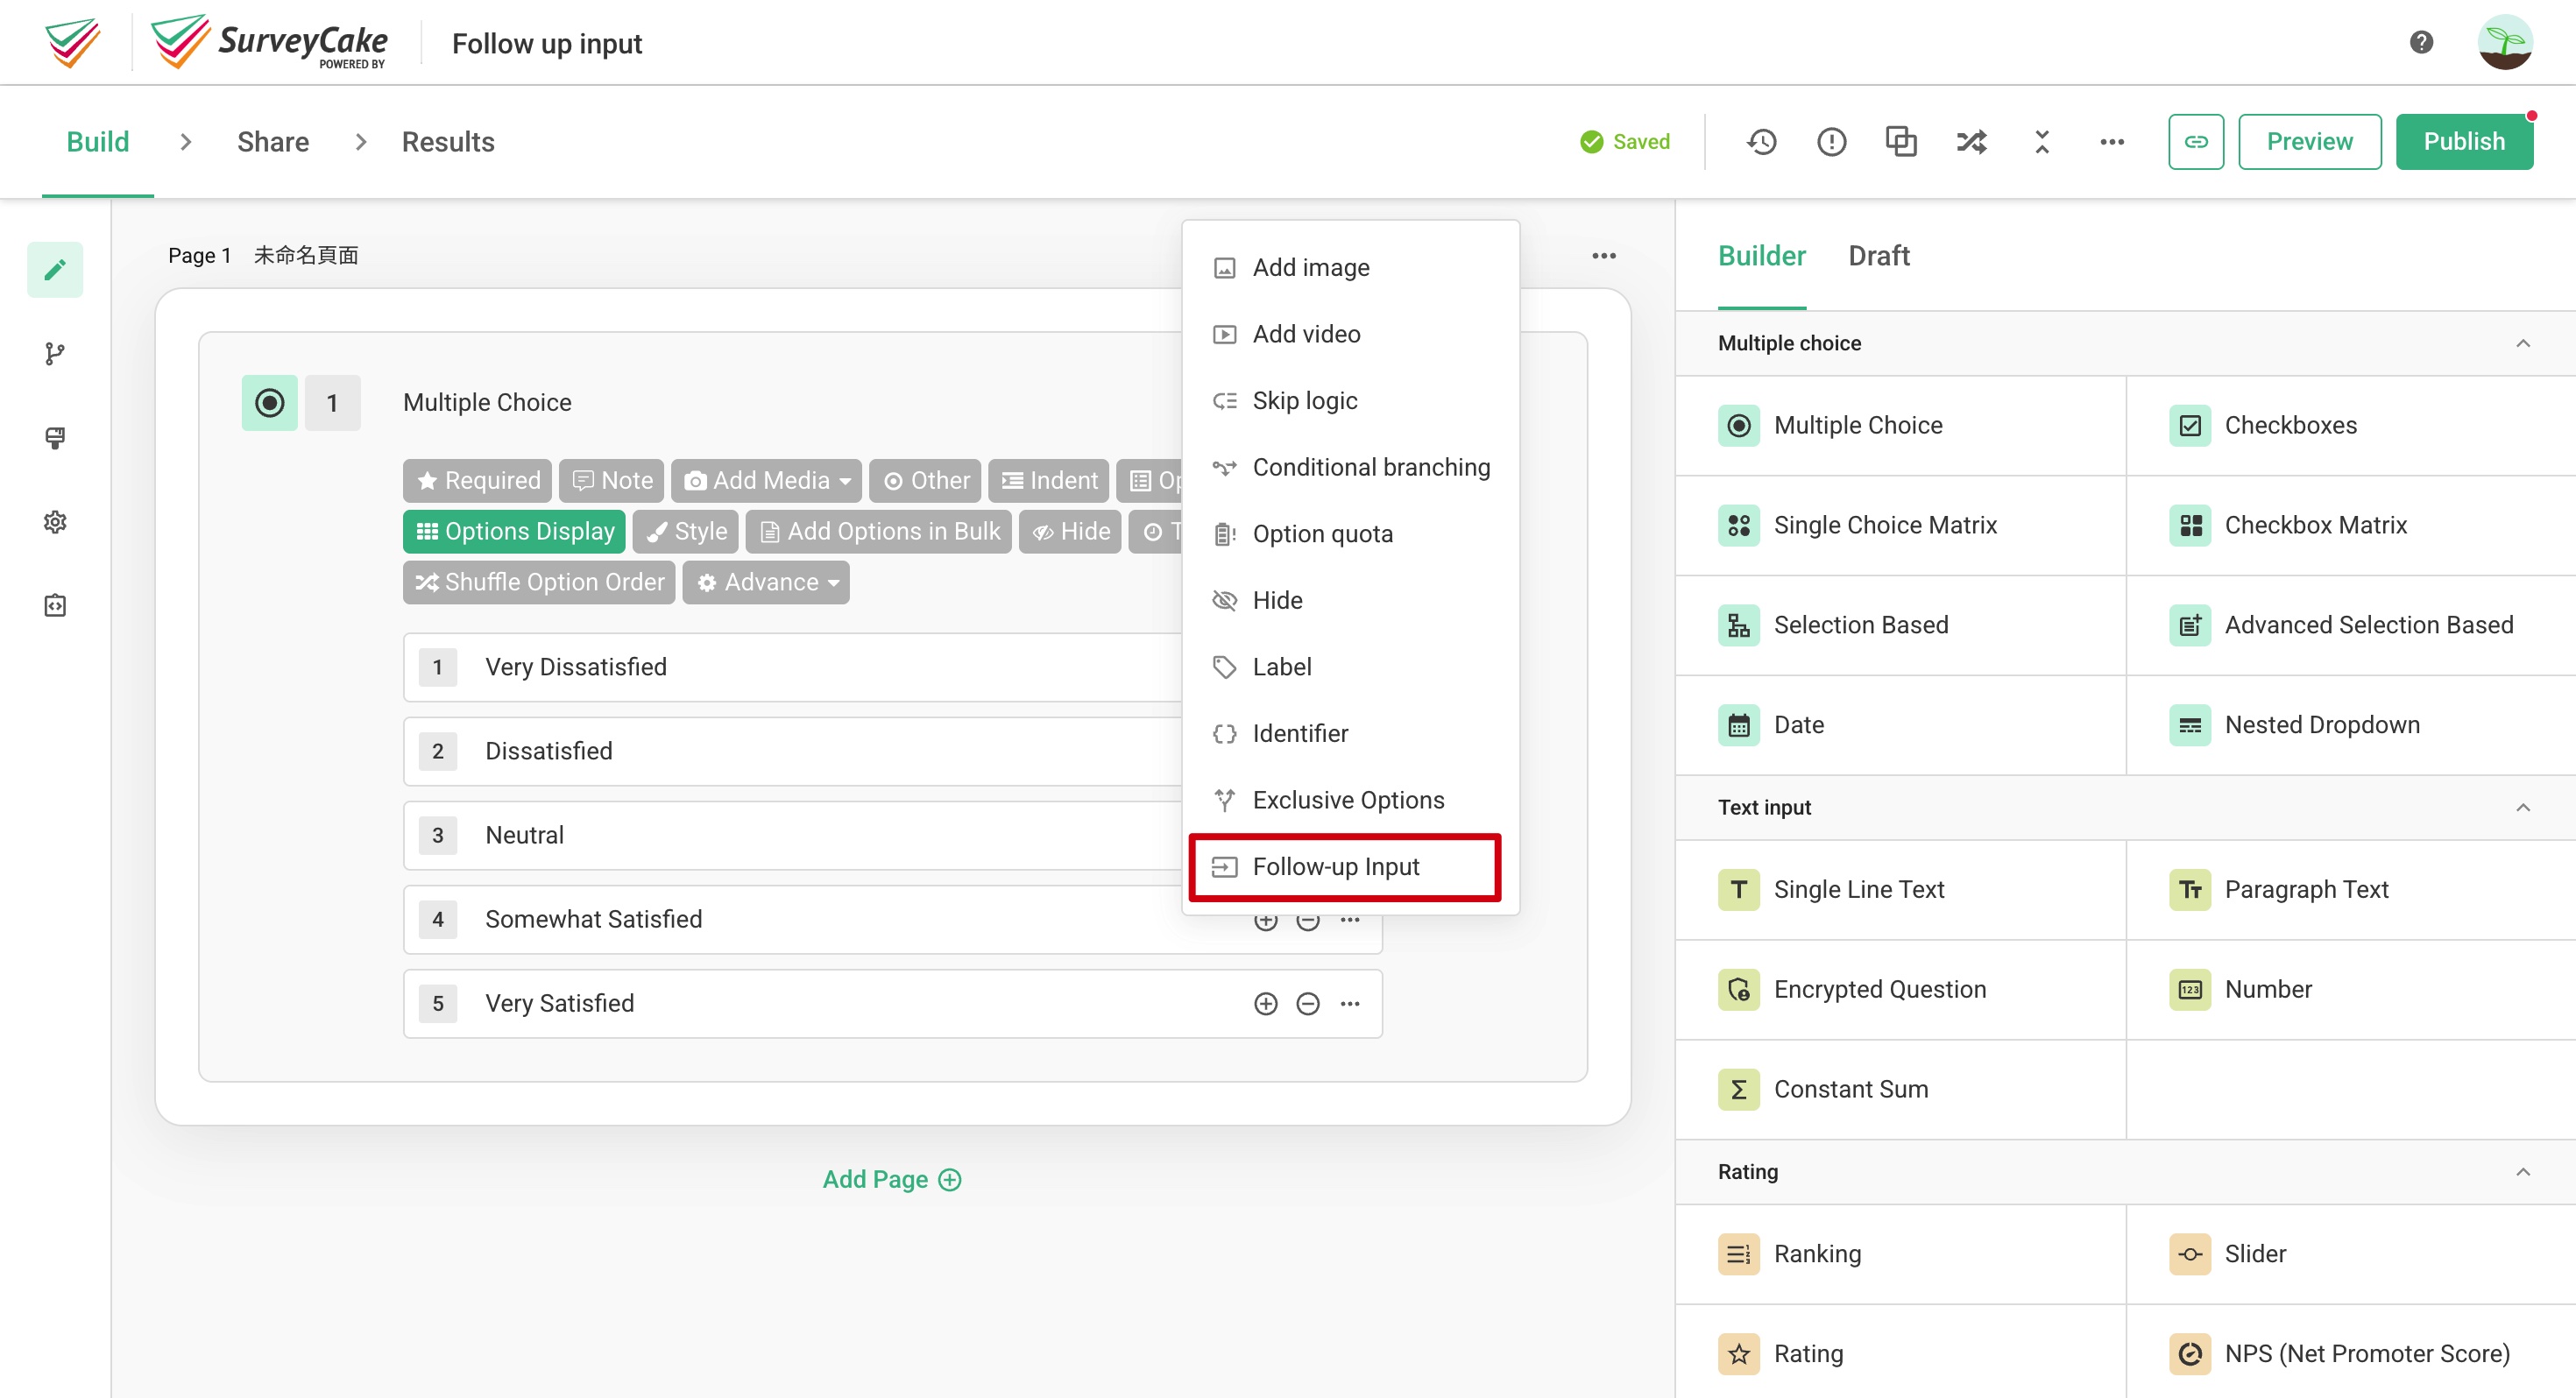Open survey settings gear in left sidebar
2576x1398 pixels.
[x=55, y=521]
